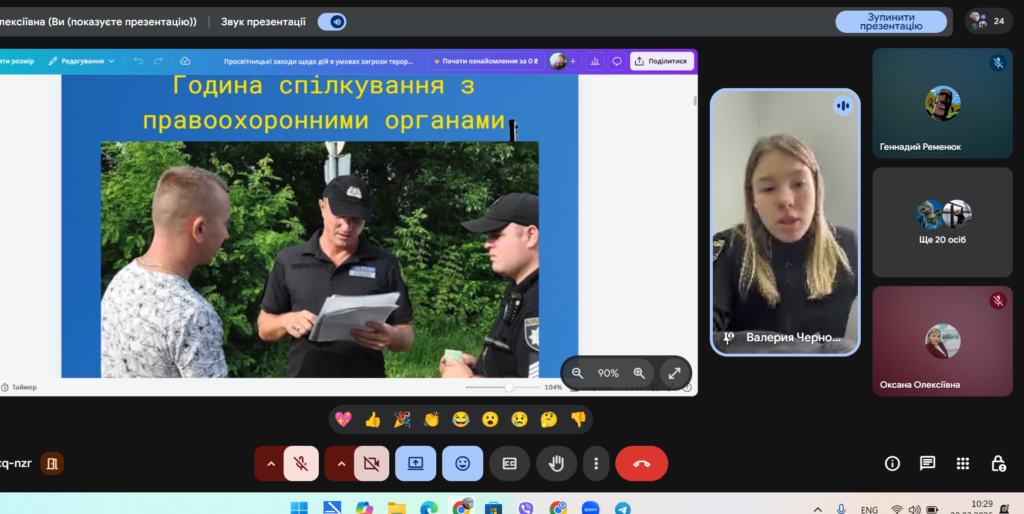1024x514 pixels.
Task: Unmute the microphone
Action: tap(300, 463)
